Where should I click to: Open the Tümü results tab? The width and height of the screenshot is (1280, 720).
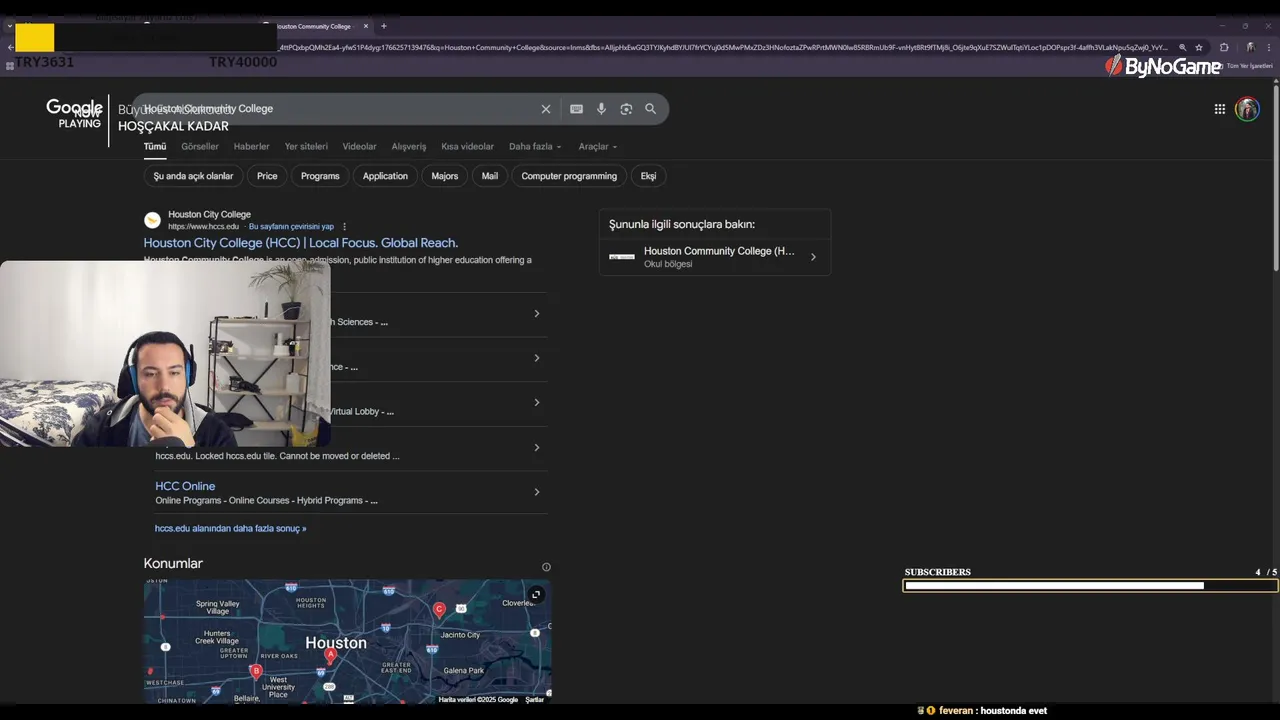coord(155,146)
